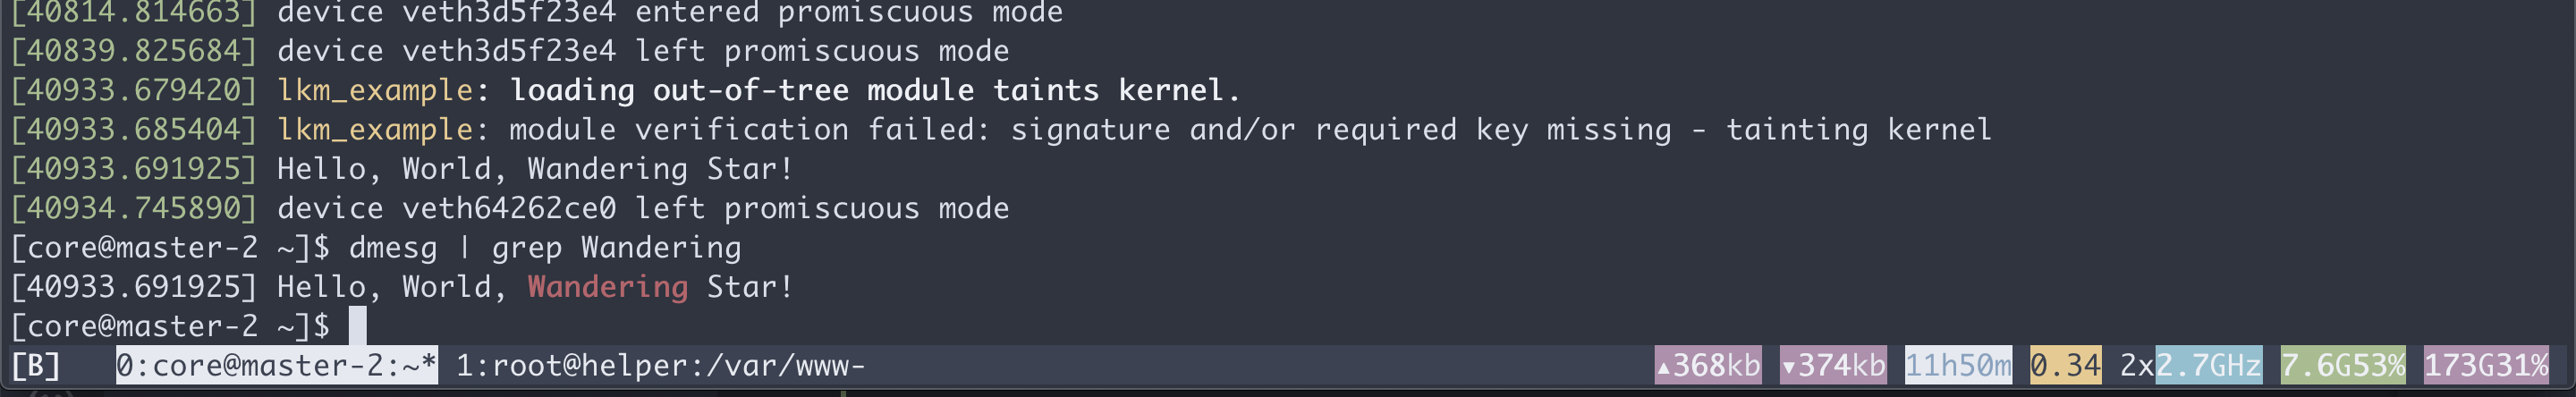Click lkm_example in the verification failed line
The image size is (2576, 397).
coord(374,130)
